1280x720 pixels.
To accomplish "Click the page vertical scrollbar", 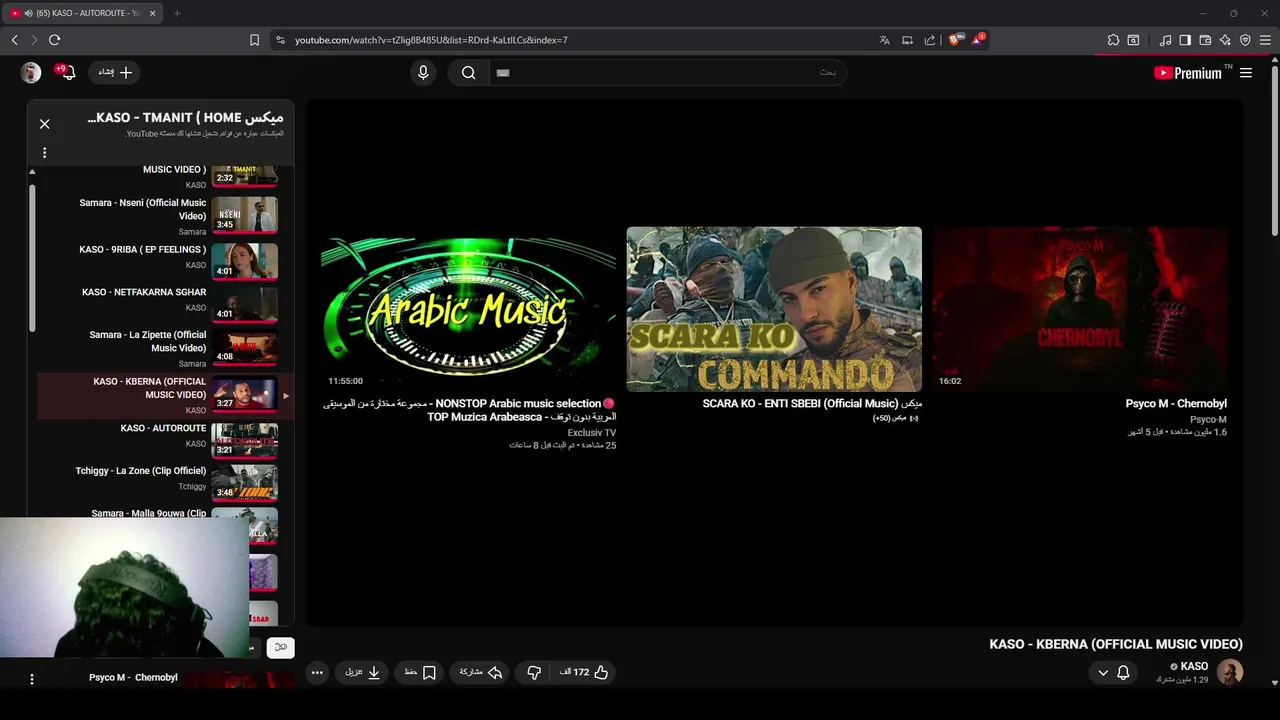I will [1274, 150].
